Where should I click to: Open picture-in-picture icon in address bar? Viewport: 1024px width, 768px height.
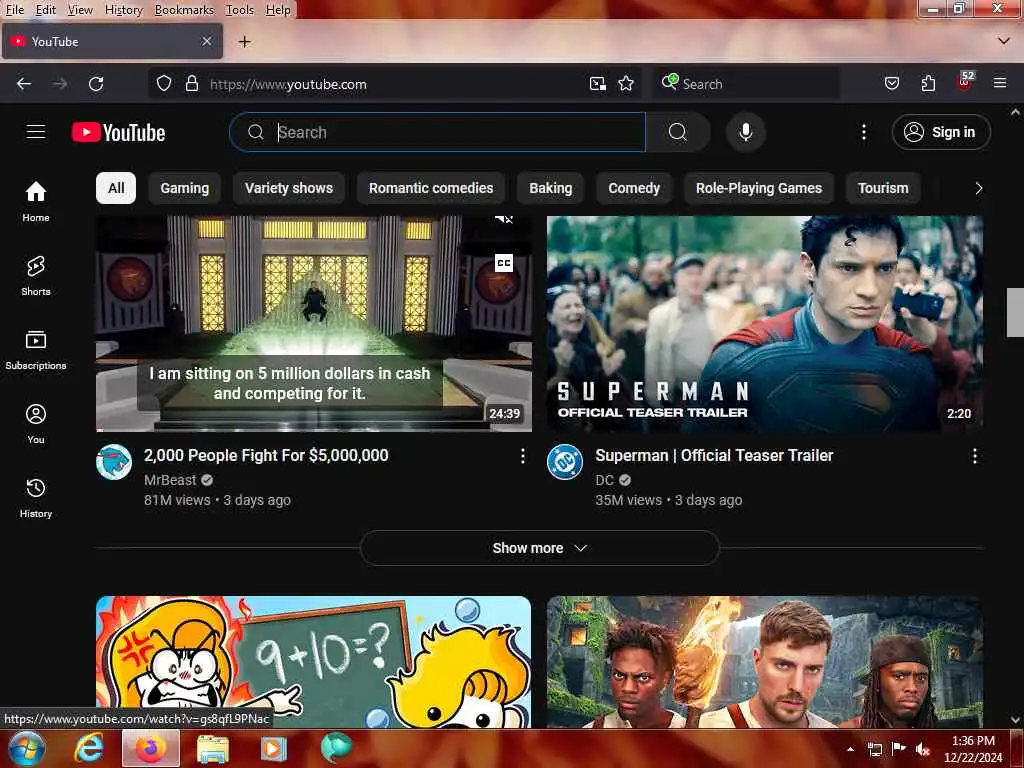tap(597, 84)
